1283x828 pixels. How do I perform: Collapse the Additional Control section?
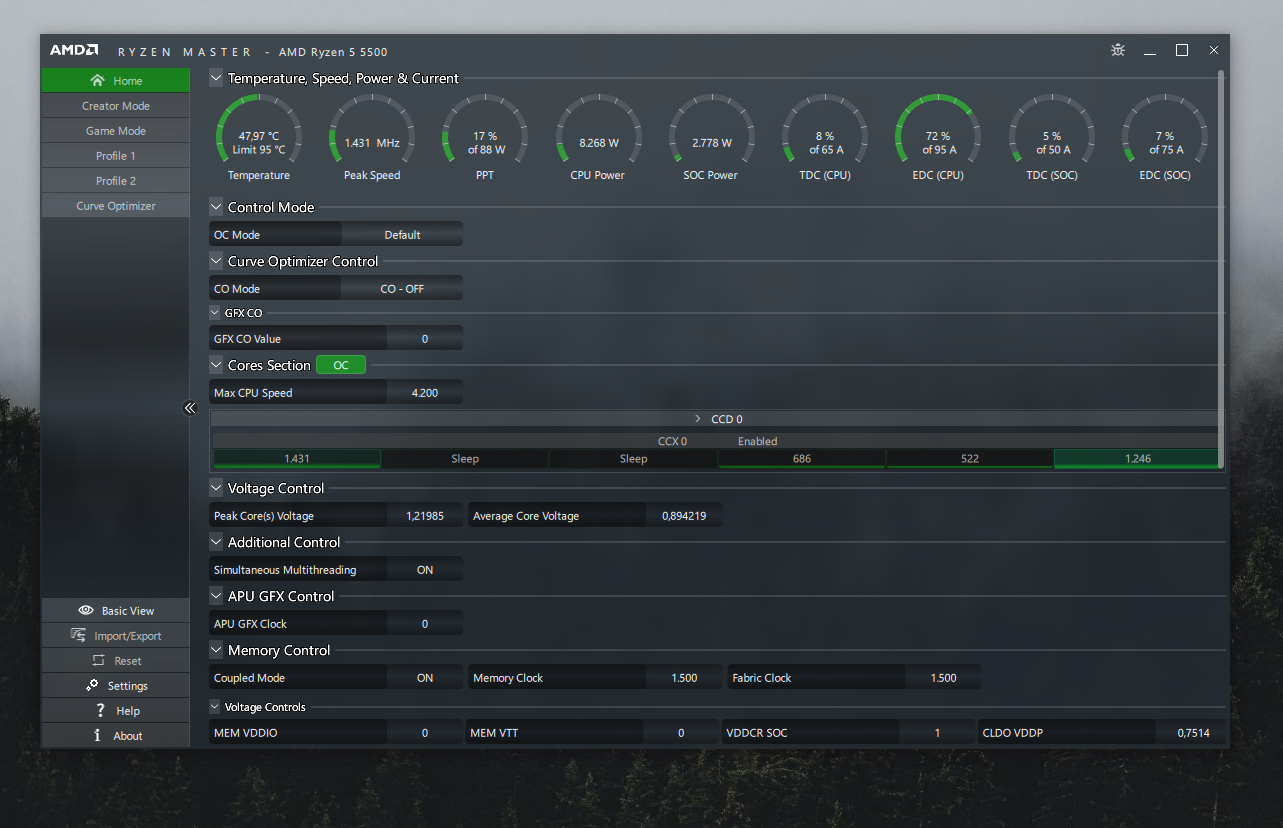(216, 542)
